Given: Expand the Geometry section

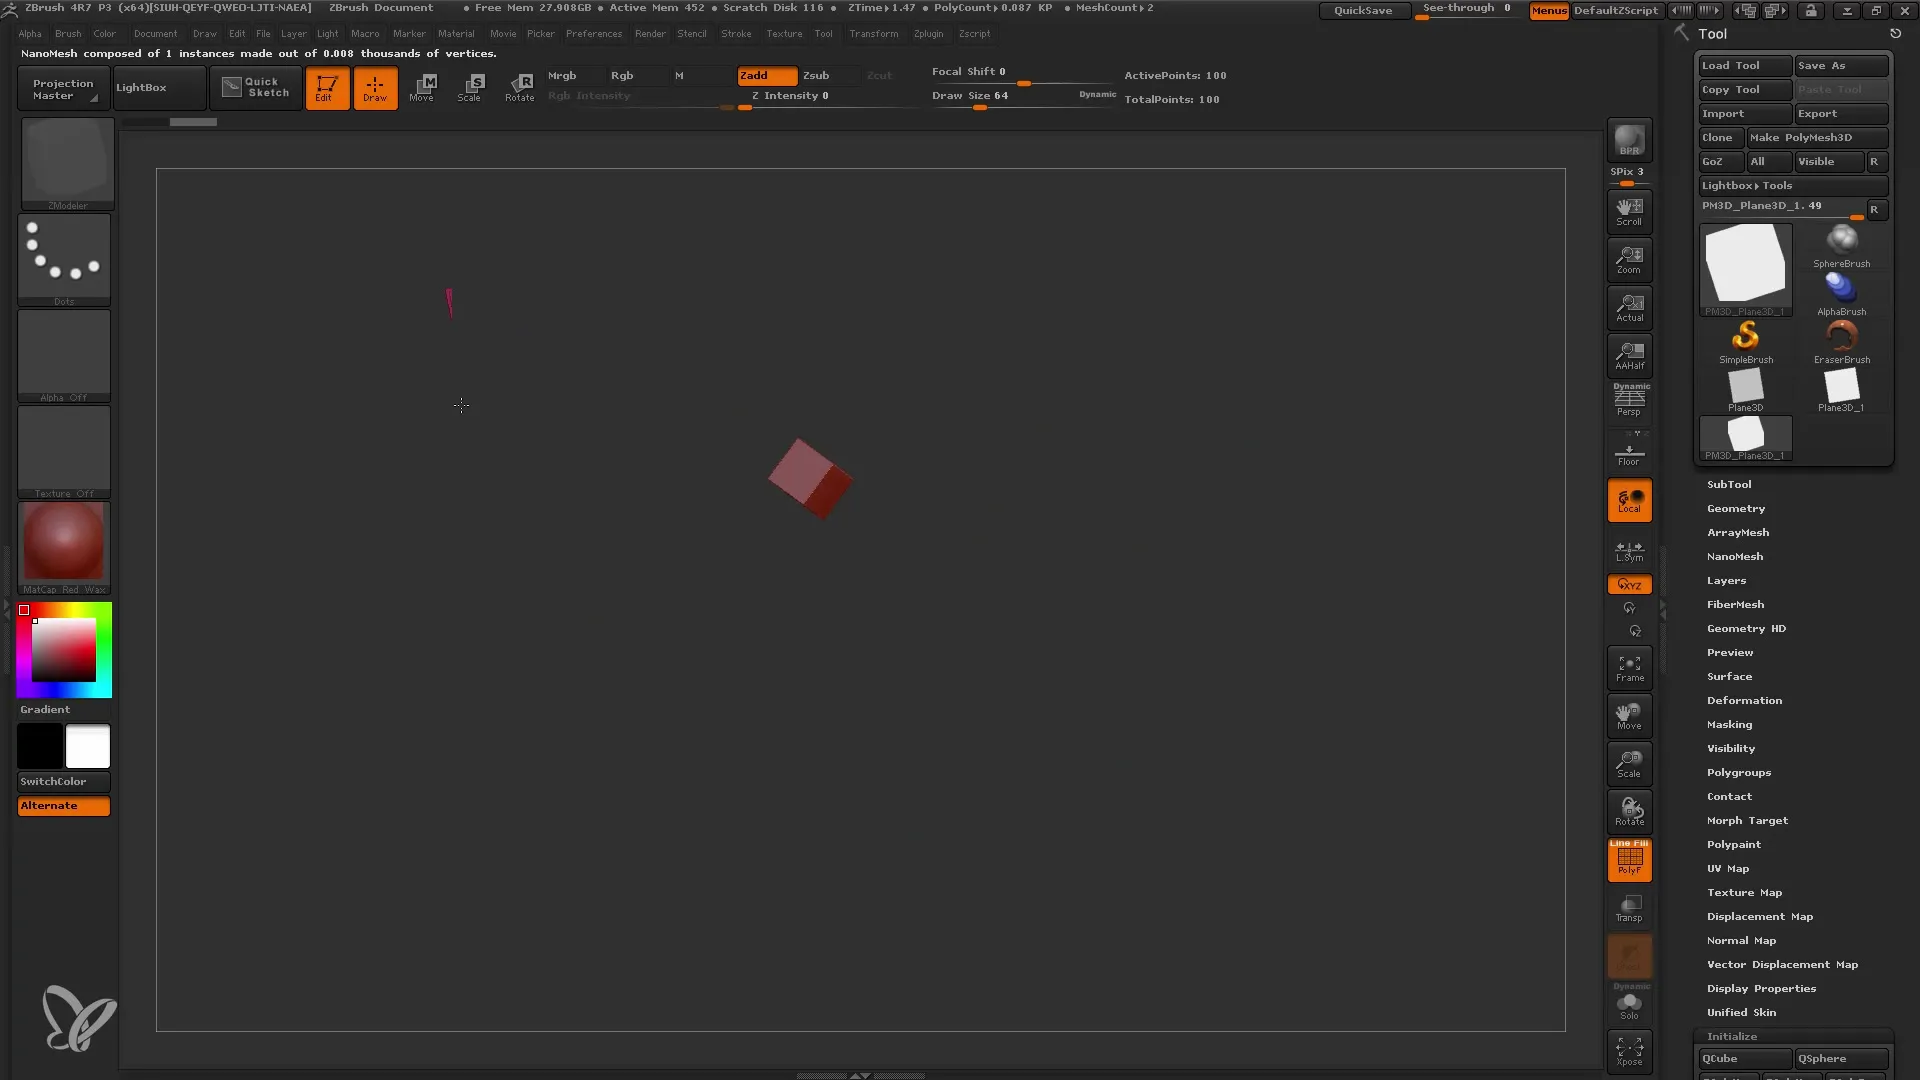Looking at the screenshot, I should click(x=1735, y=508).
